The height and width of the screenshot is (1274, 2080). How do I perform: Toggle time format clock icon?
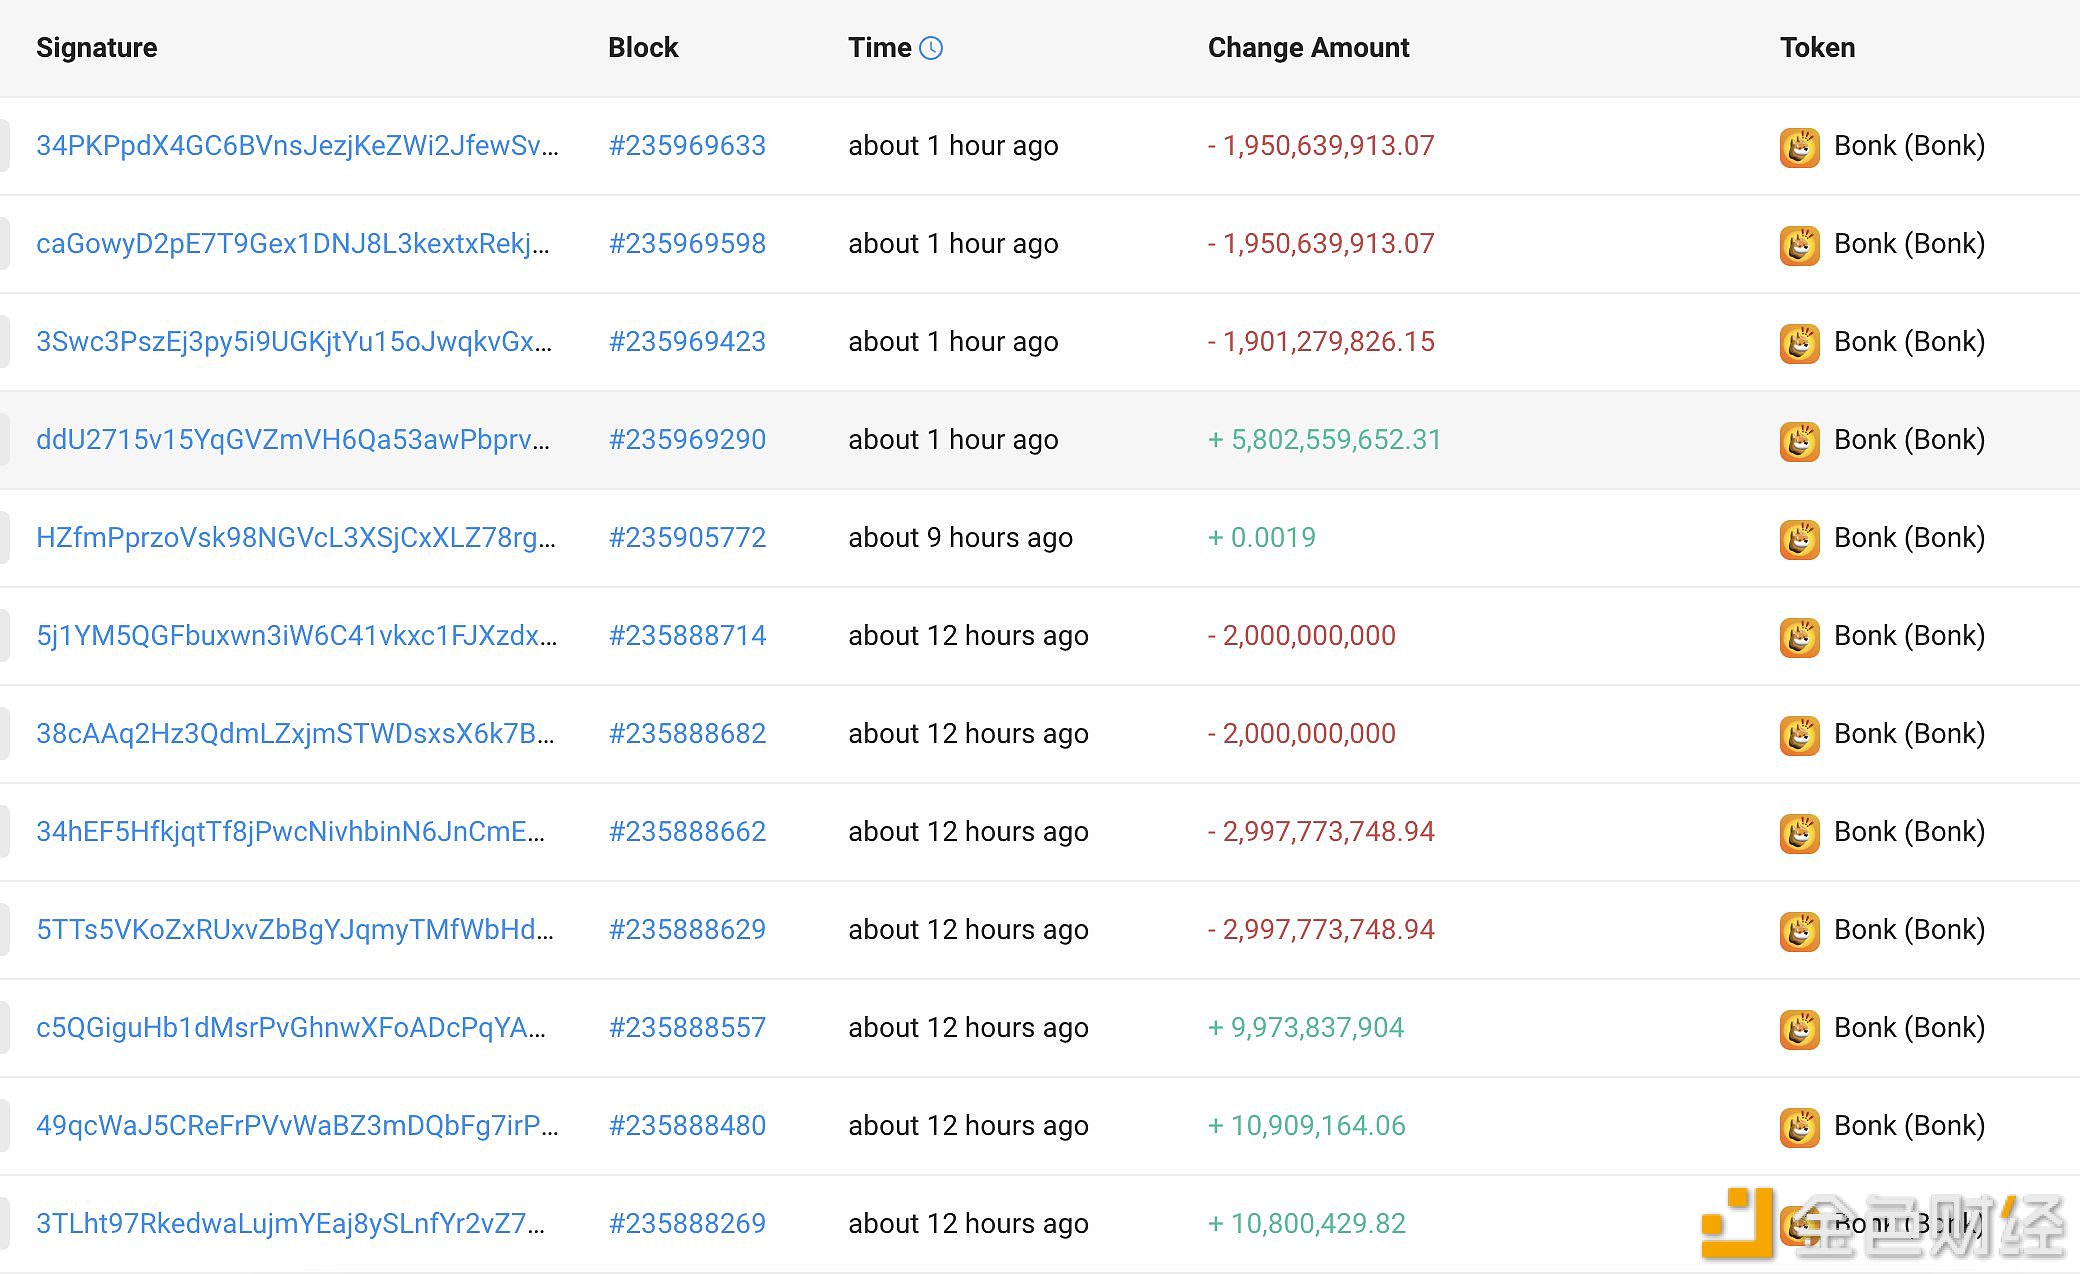click(x=931, y=48)
